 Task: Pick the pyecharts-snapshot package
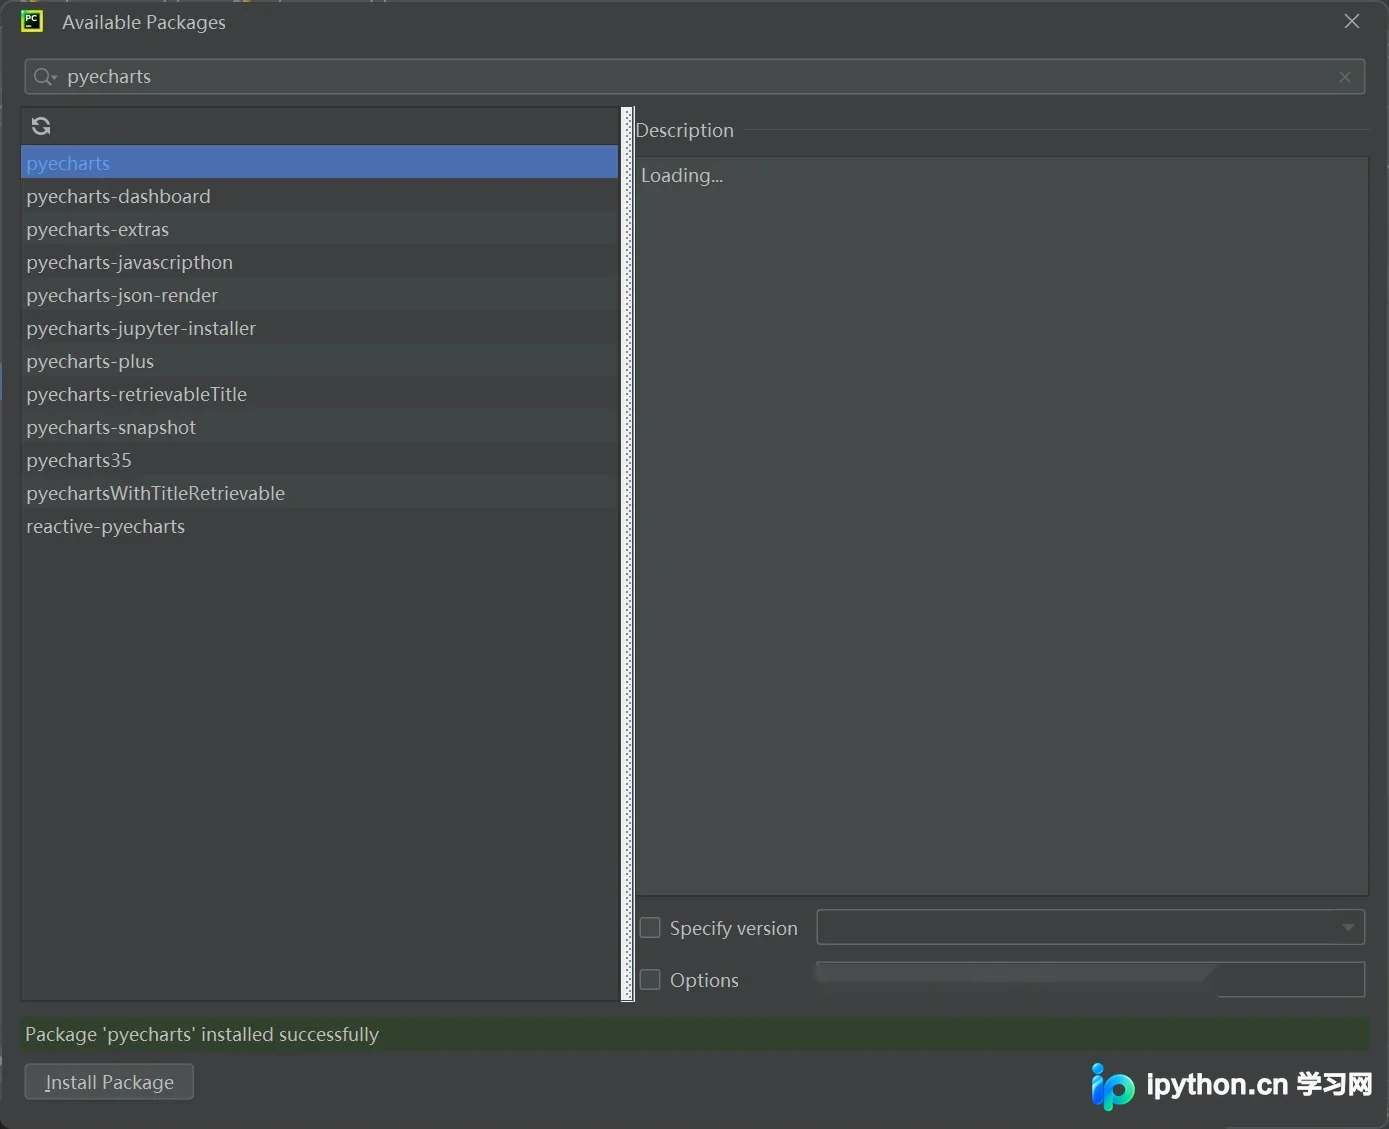[x=320, y=427]
